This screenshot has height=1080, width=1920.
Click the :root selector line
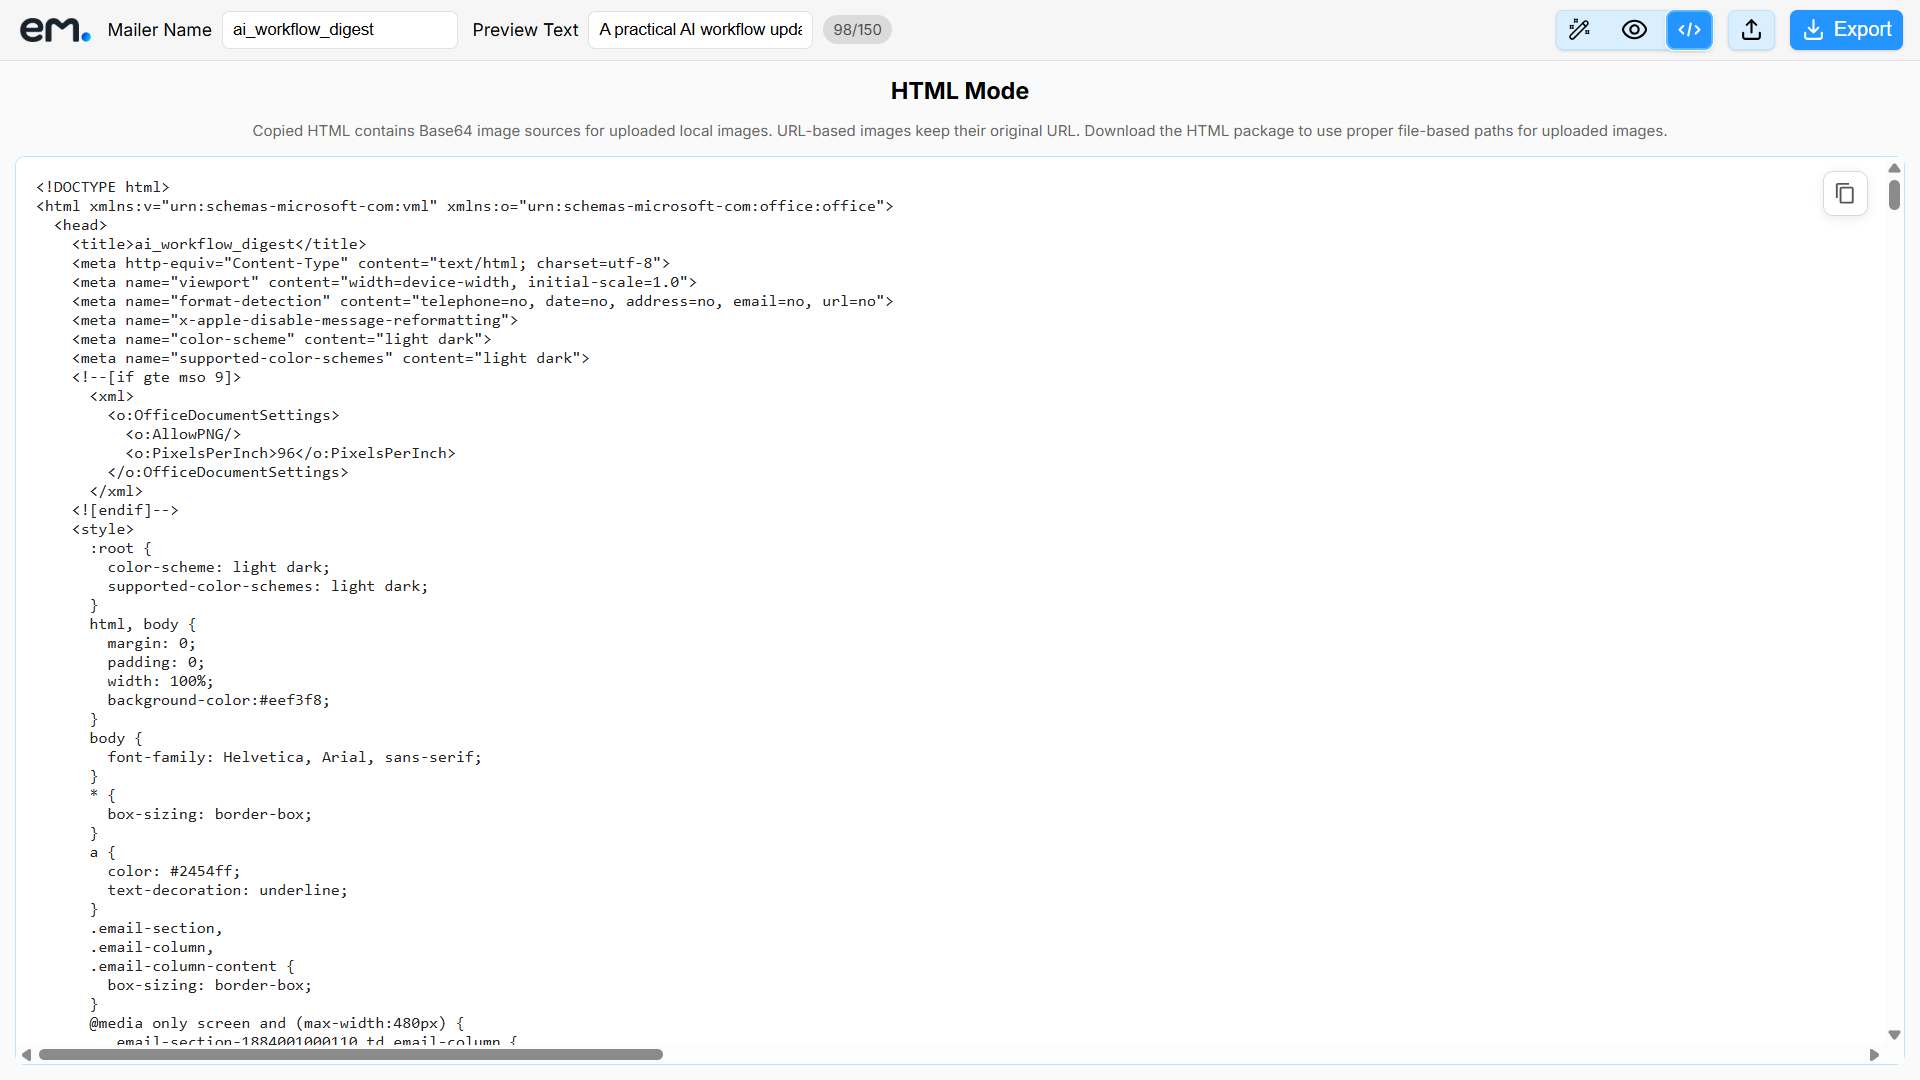click(x=121, y=548)
